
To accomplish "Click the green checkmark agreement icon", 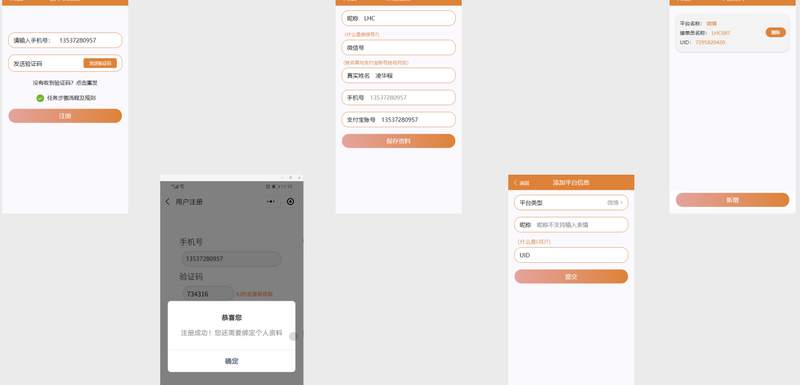I will click(x=40, y=98).
